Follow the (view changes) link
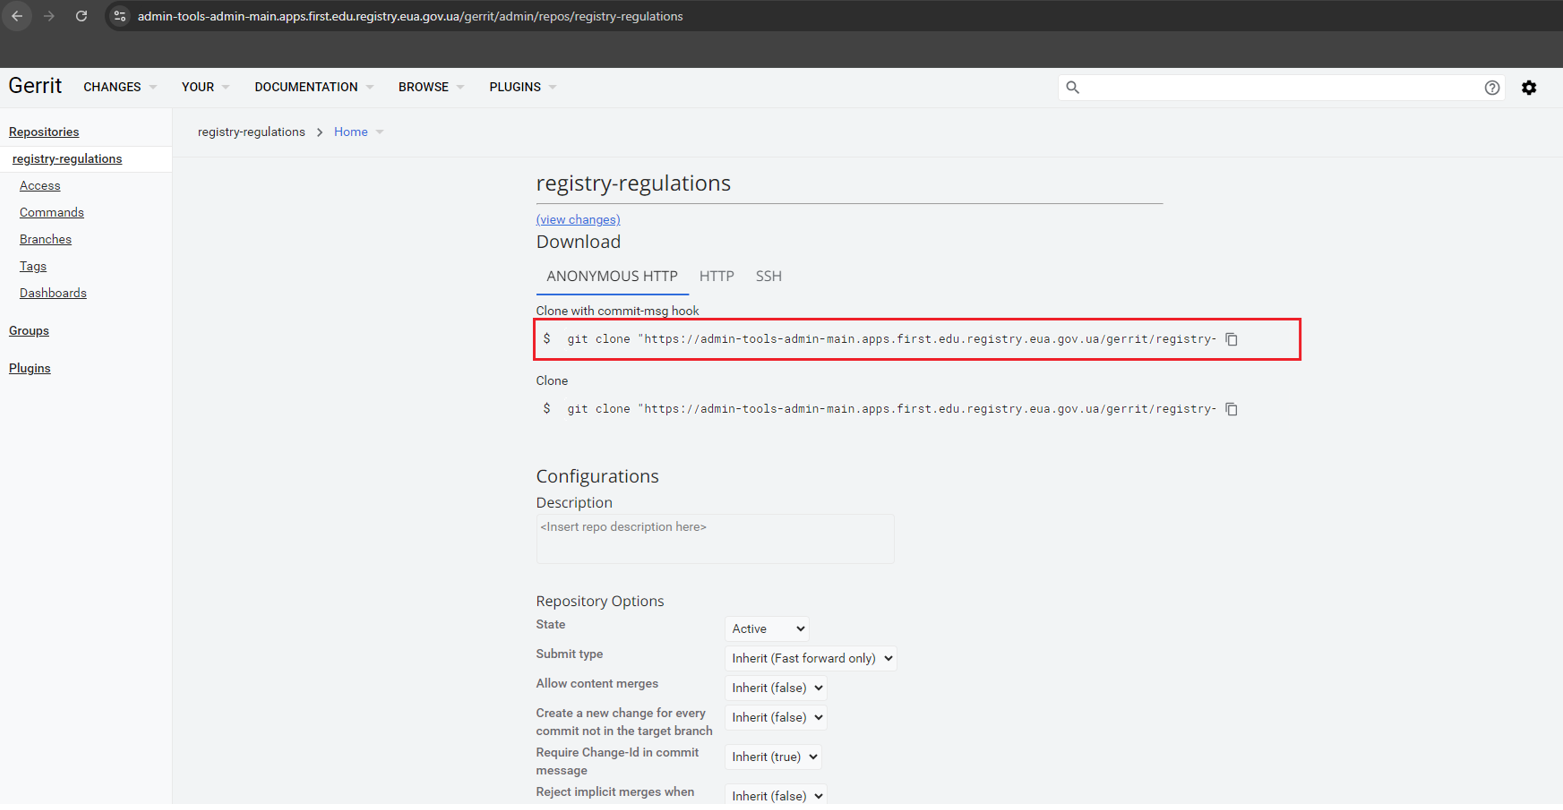Image resolution: width=1563 pixels, height=810 pixels. point(578,220)
